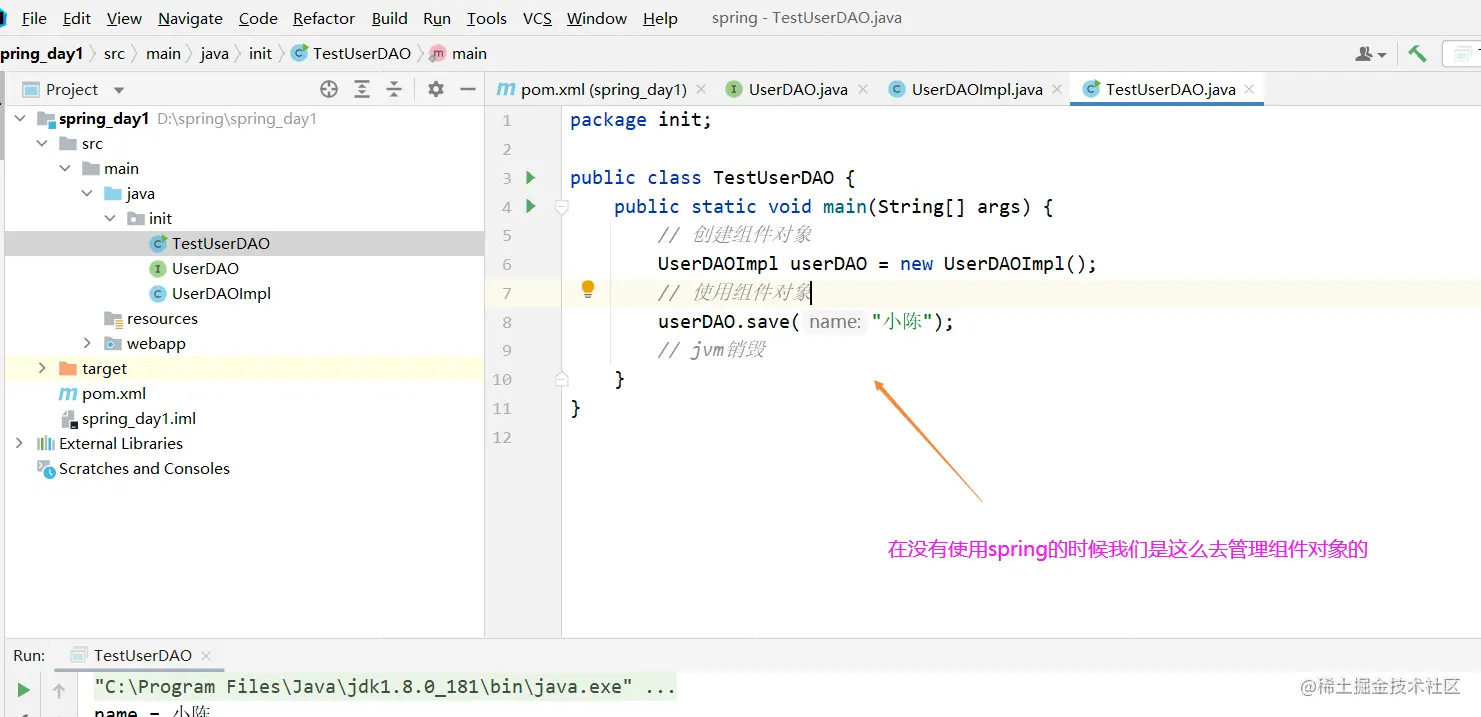Click the src breadcrumb in navigation bar
This screenshot has height=717, width=1481.
coord(114,53)
